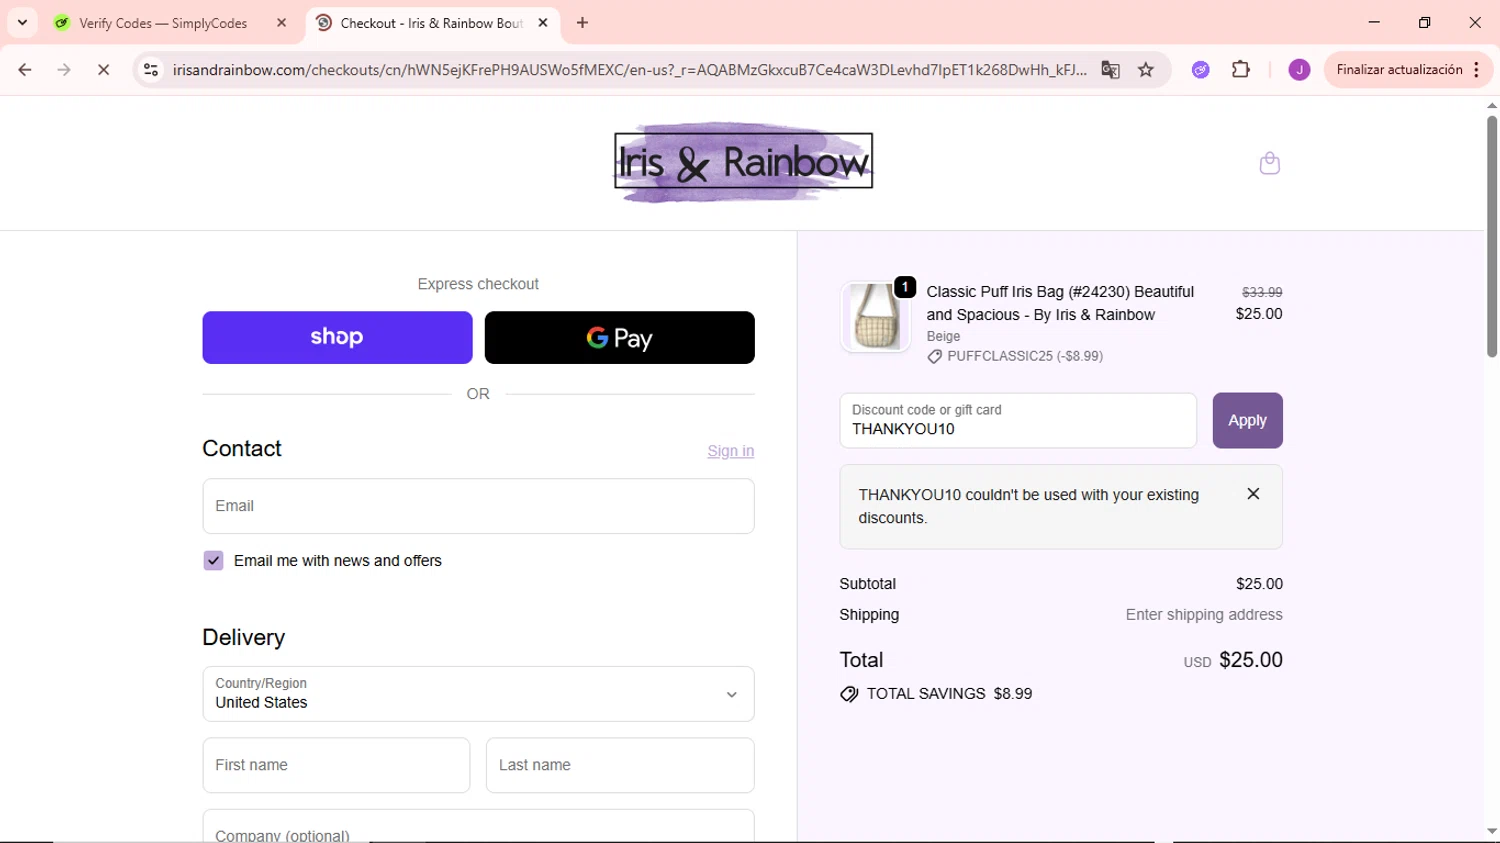
Task: Select the Checkout - Iris & Rainbow tab
Action: click(430, 23)
